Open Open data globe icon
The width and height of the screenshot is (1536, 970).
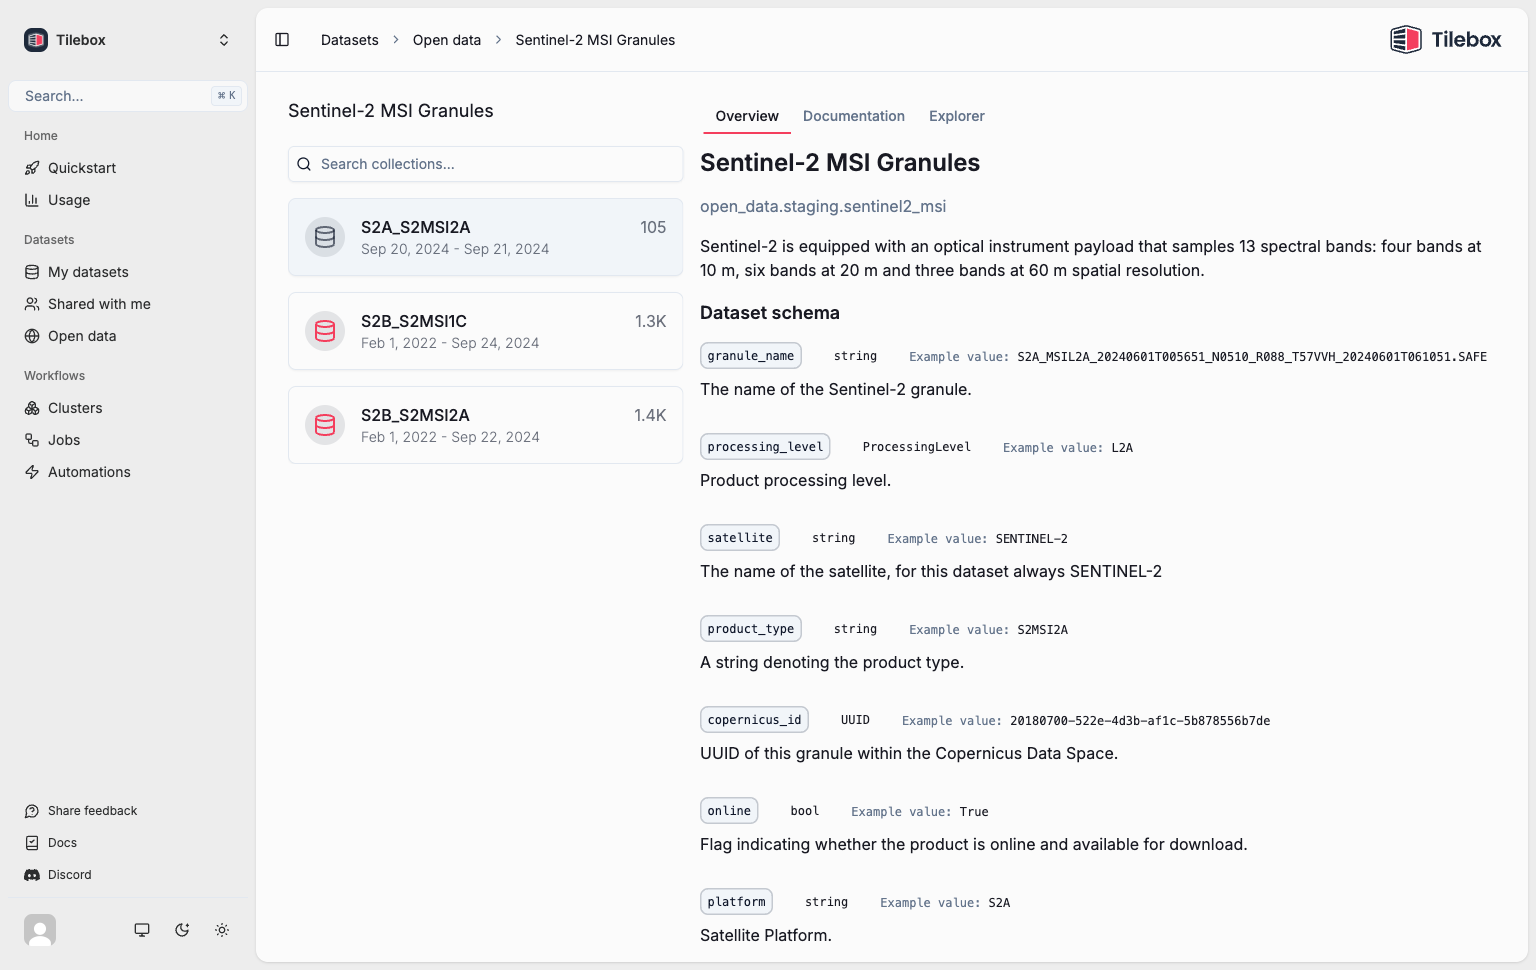tap(32, 336)
